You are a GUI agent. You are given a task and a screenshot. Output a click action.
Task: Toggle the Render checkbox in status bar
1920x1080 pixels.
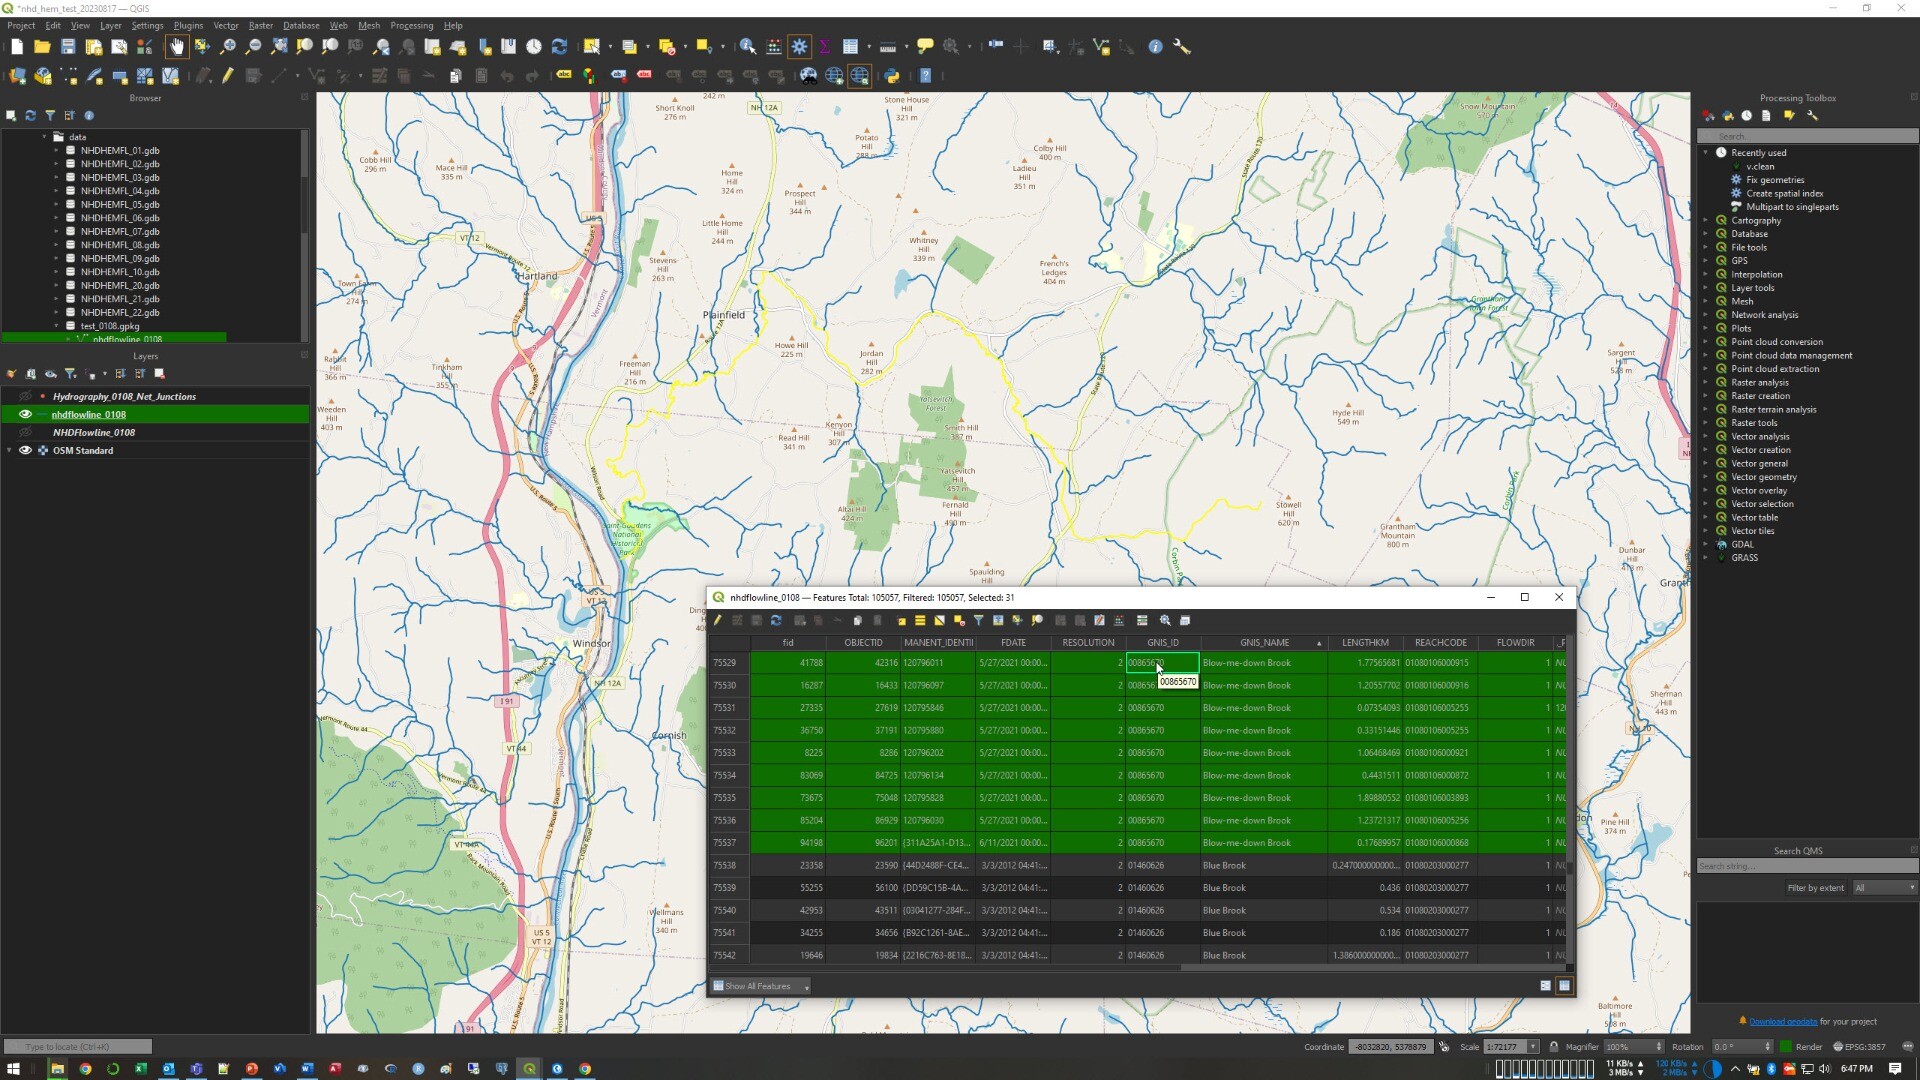(x=1786, y=1047)
